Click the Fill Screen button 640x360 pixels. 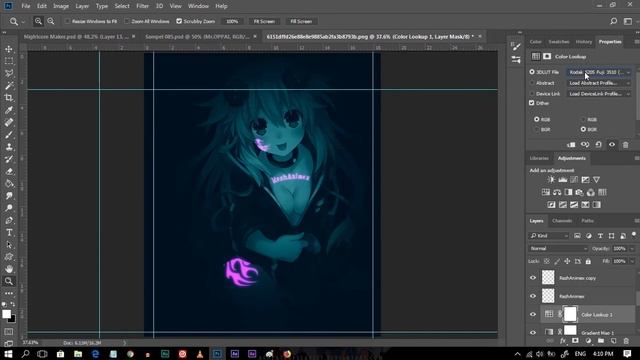(301, 21)
